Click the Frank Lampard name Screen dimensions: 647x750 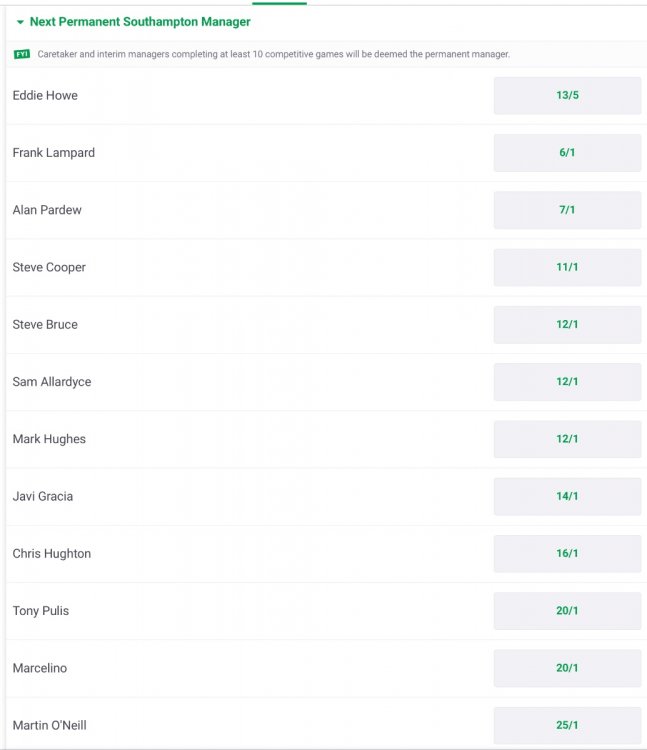click(54, 153)
